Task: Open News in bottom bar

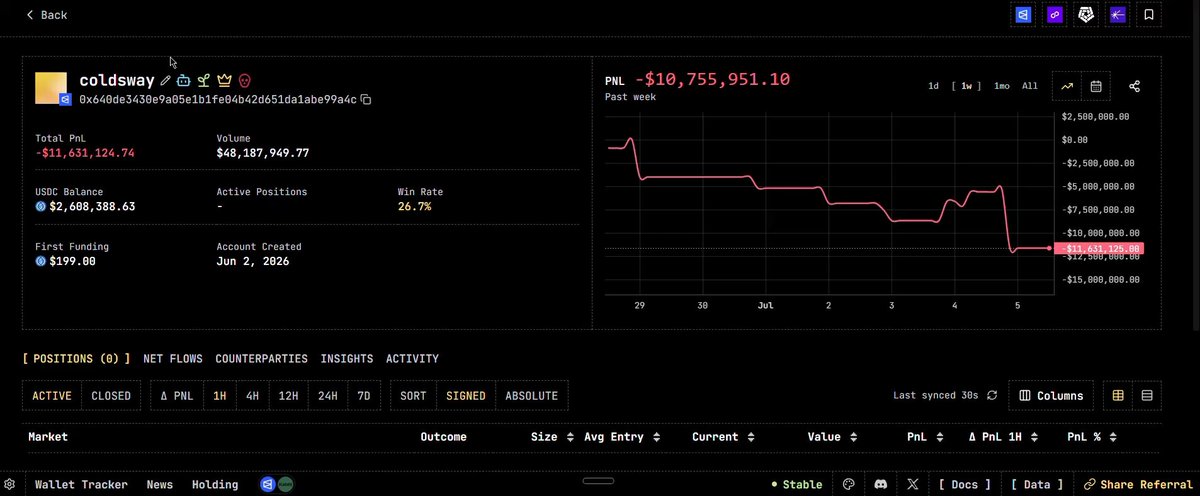Action: coord(160,484)
